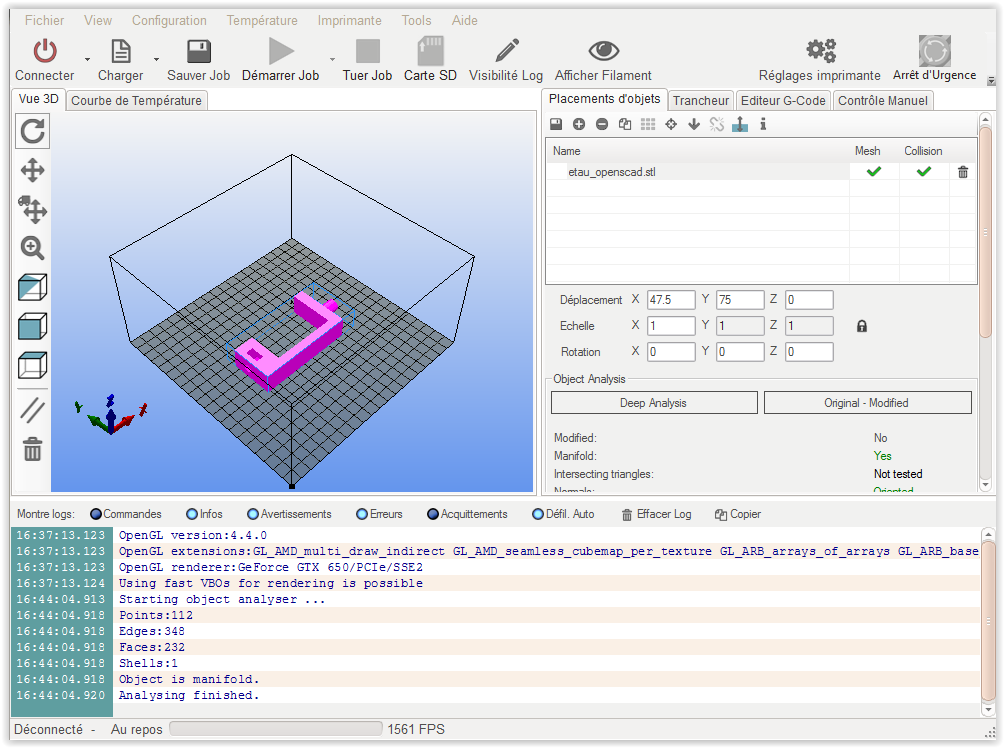
Task: Click the Tuer Job stop icon
Action: click(368, 51)
